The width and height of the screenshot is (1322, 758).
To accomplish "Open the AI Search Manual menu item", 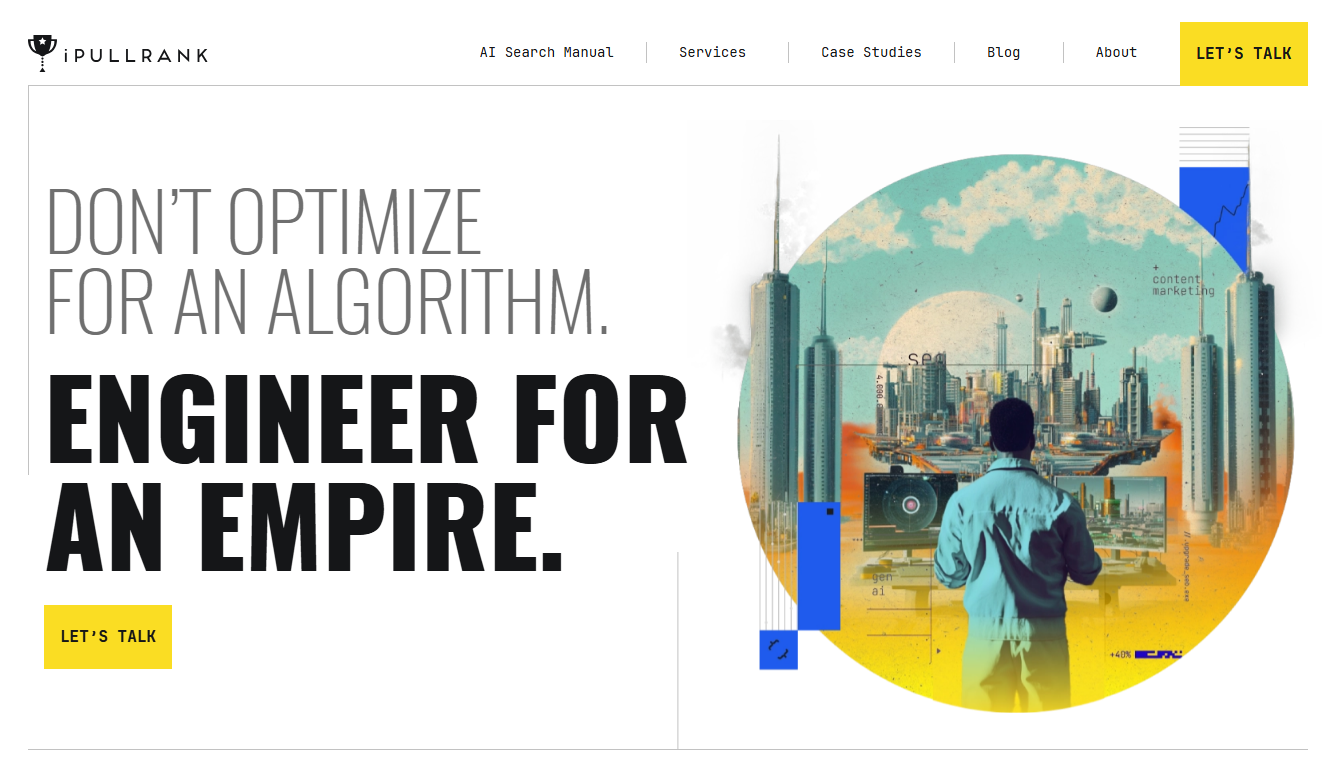I will point(547,53).
